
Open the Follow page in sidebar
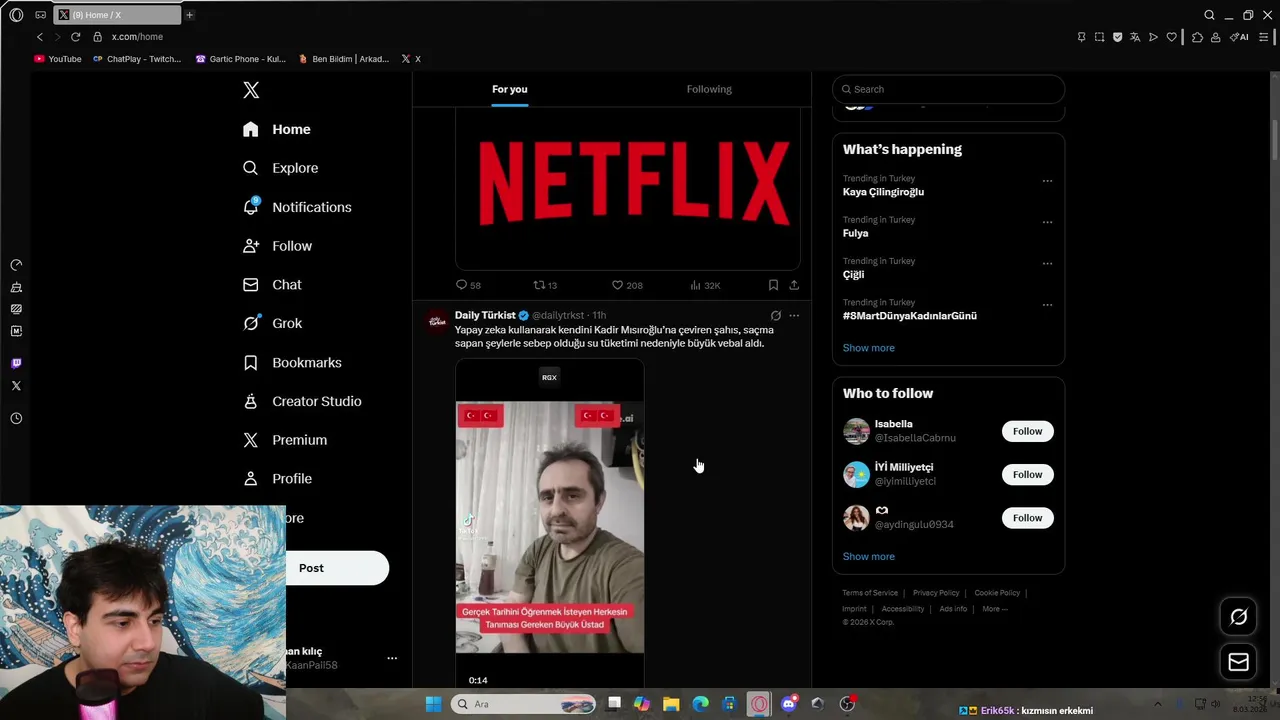click(278, 246)
